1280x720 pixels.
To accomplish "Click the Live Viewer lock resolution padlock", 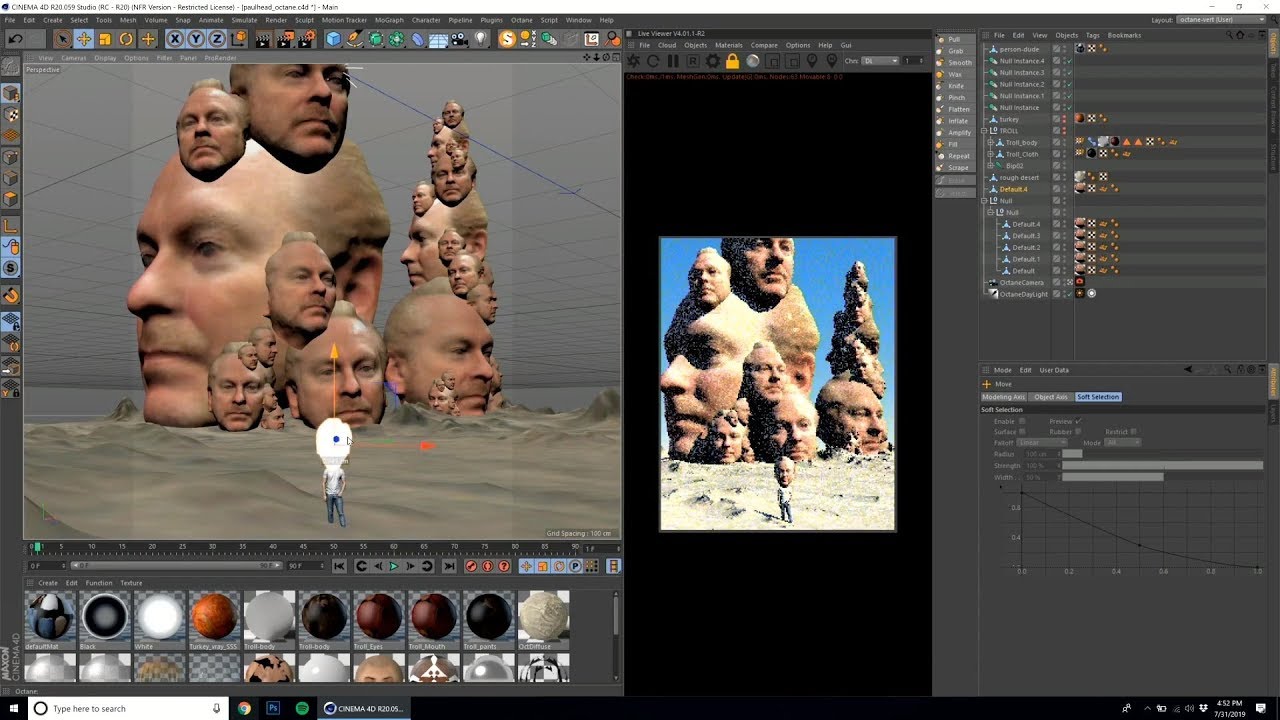I will click(732, 61).
